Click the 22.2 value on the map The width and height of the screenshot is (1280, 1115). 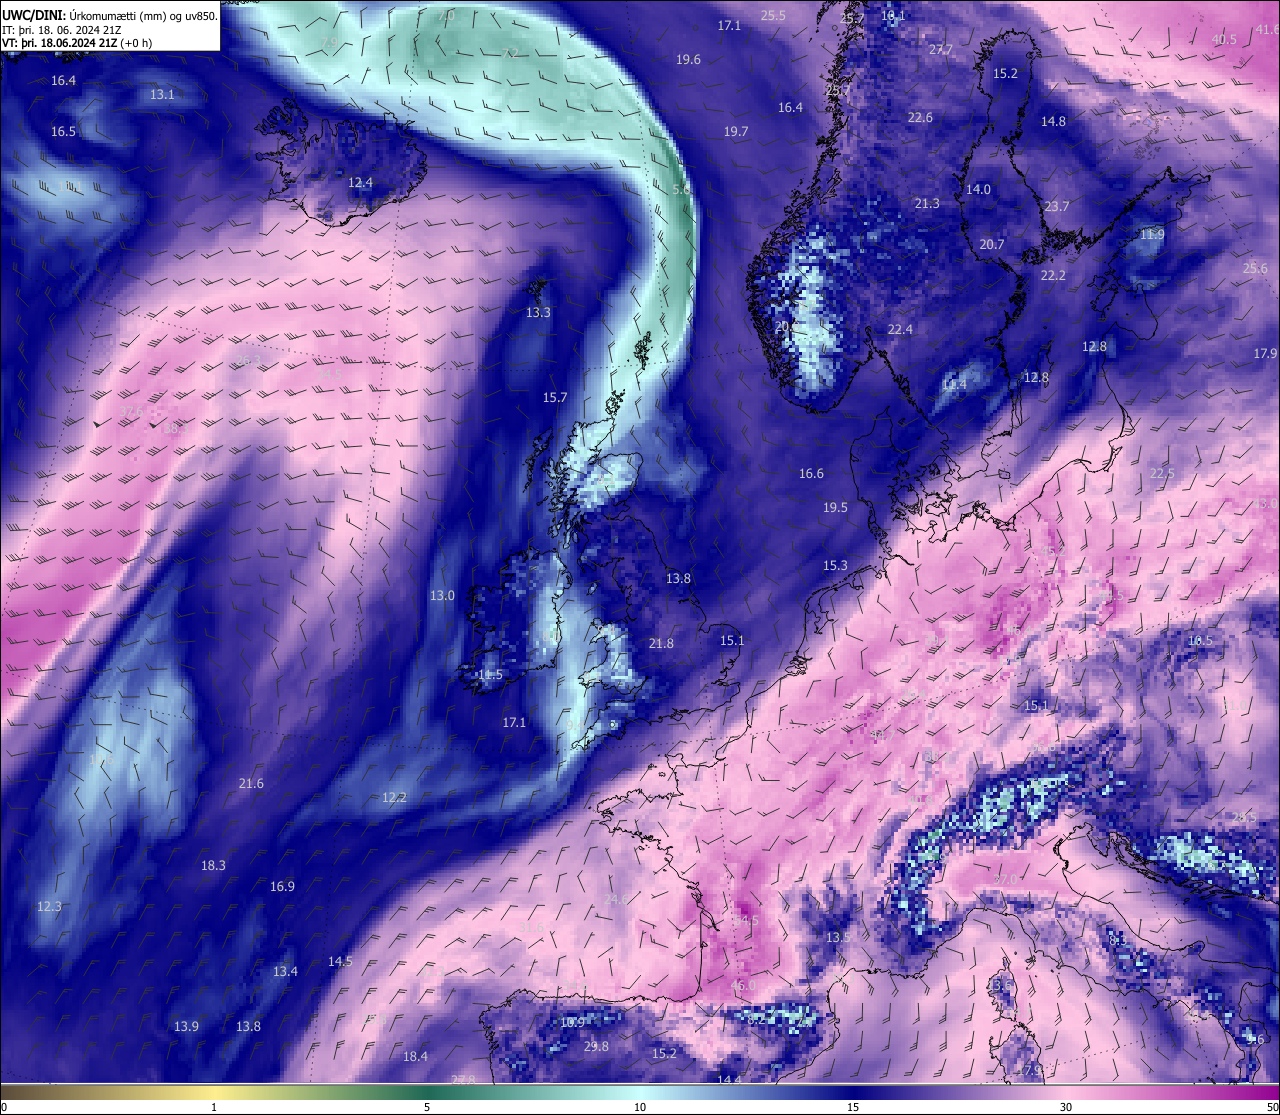coord(1053,276)
